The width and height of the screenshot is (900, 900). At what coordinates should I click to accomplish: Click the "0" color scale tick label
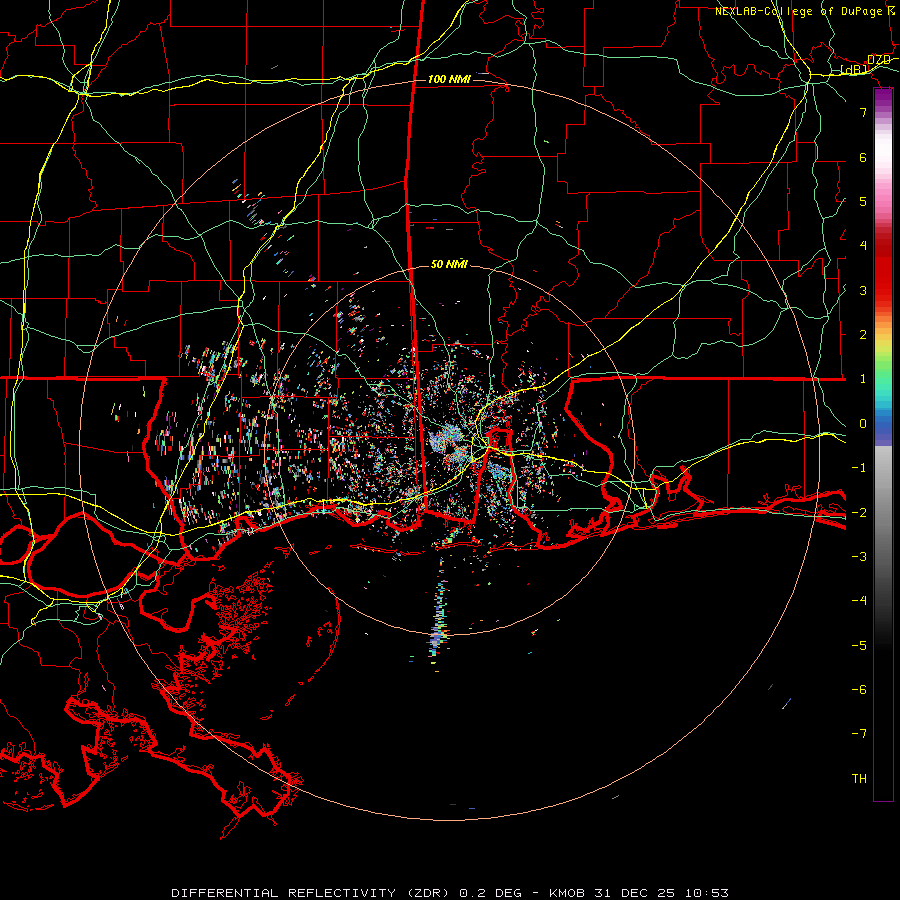(x=863, y=424)
